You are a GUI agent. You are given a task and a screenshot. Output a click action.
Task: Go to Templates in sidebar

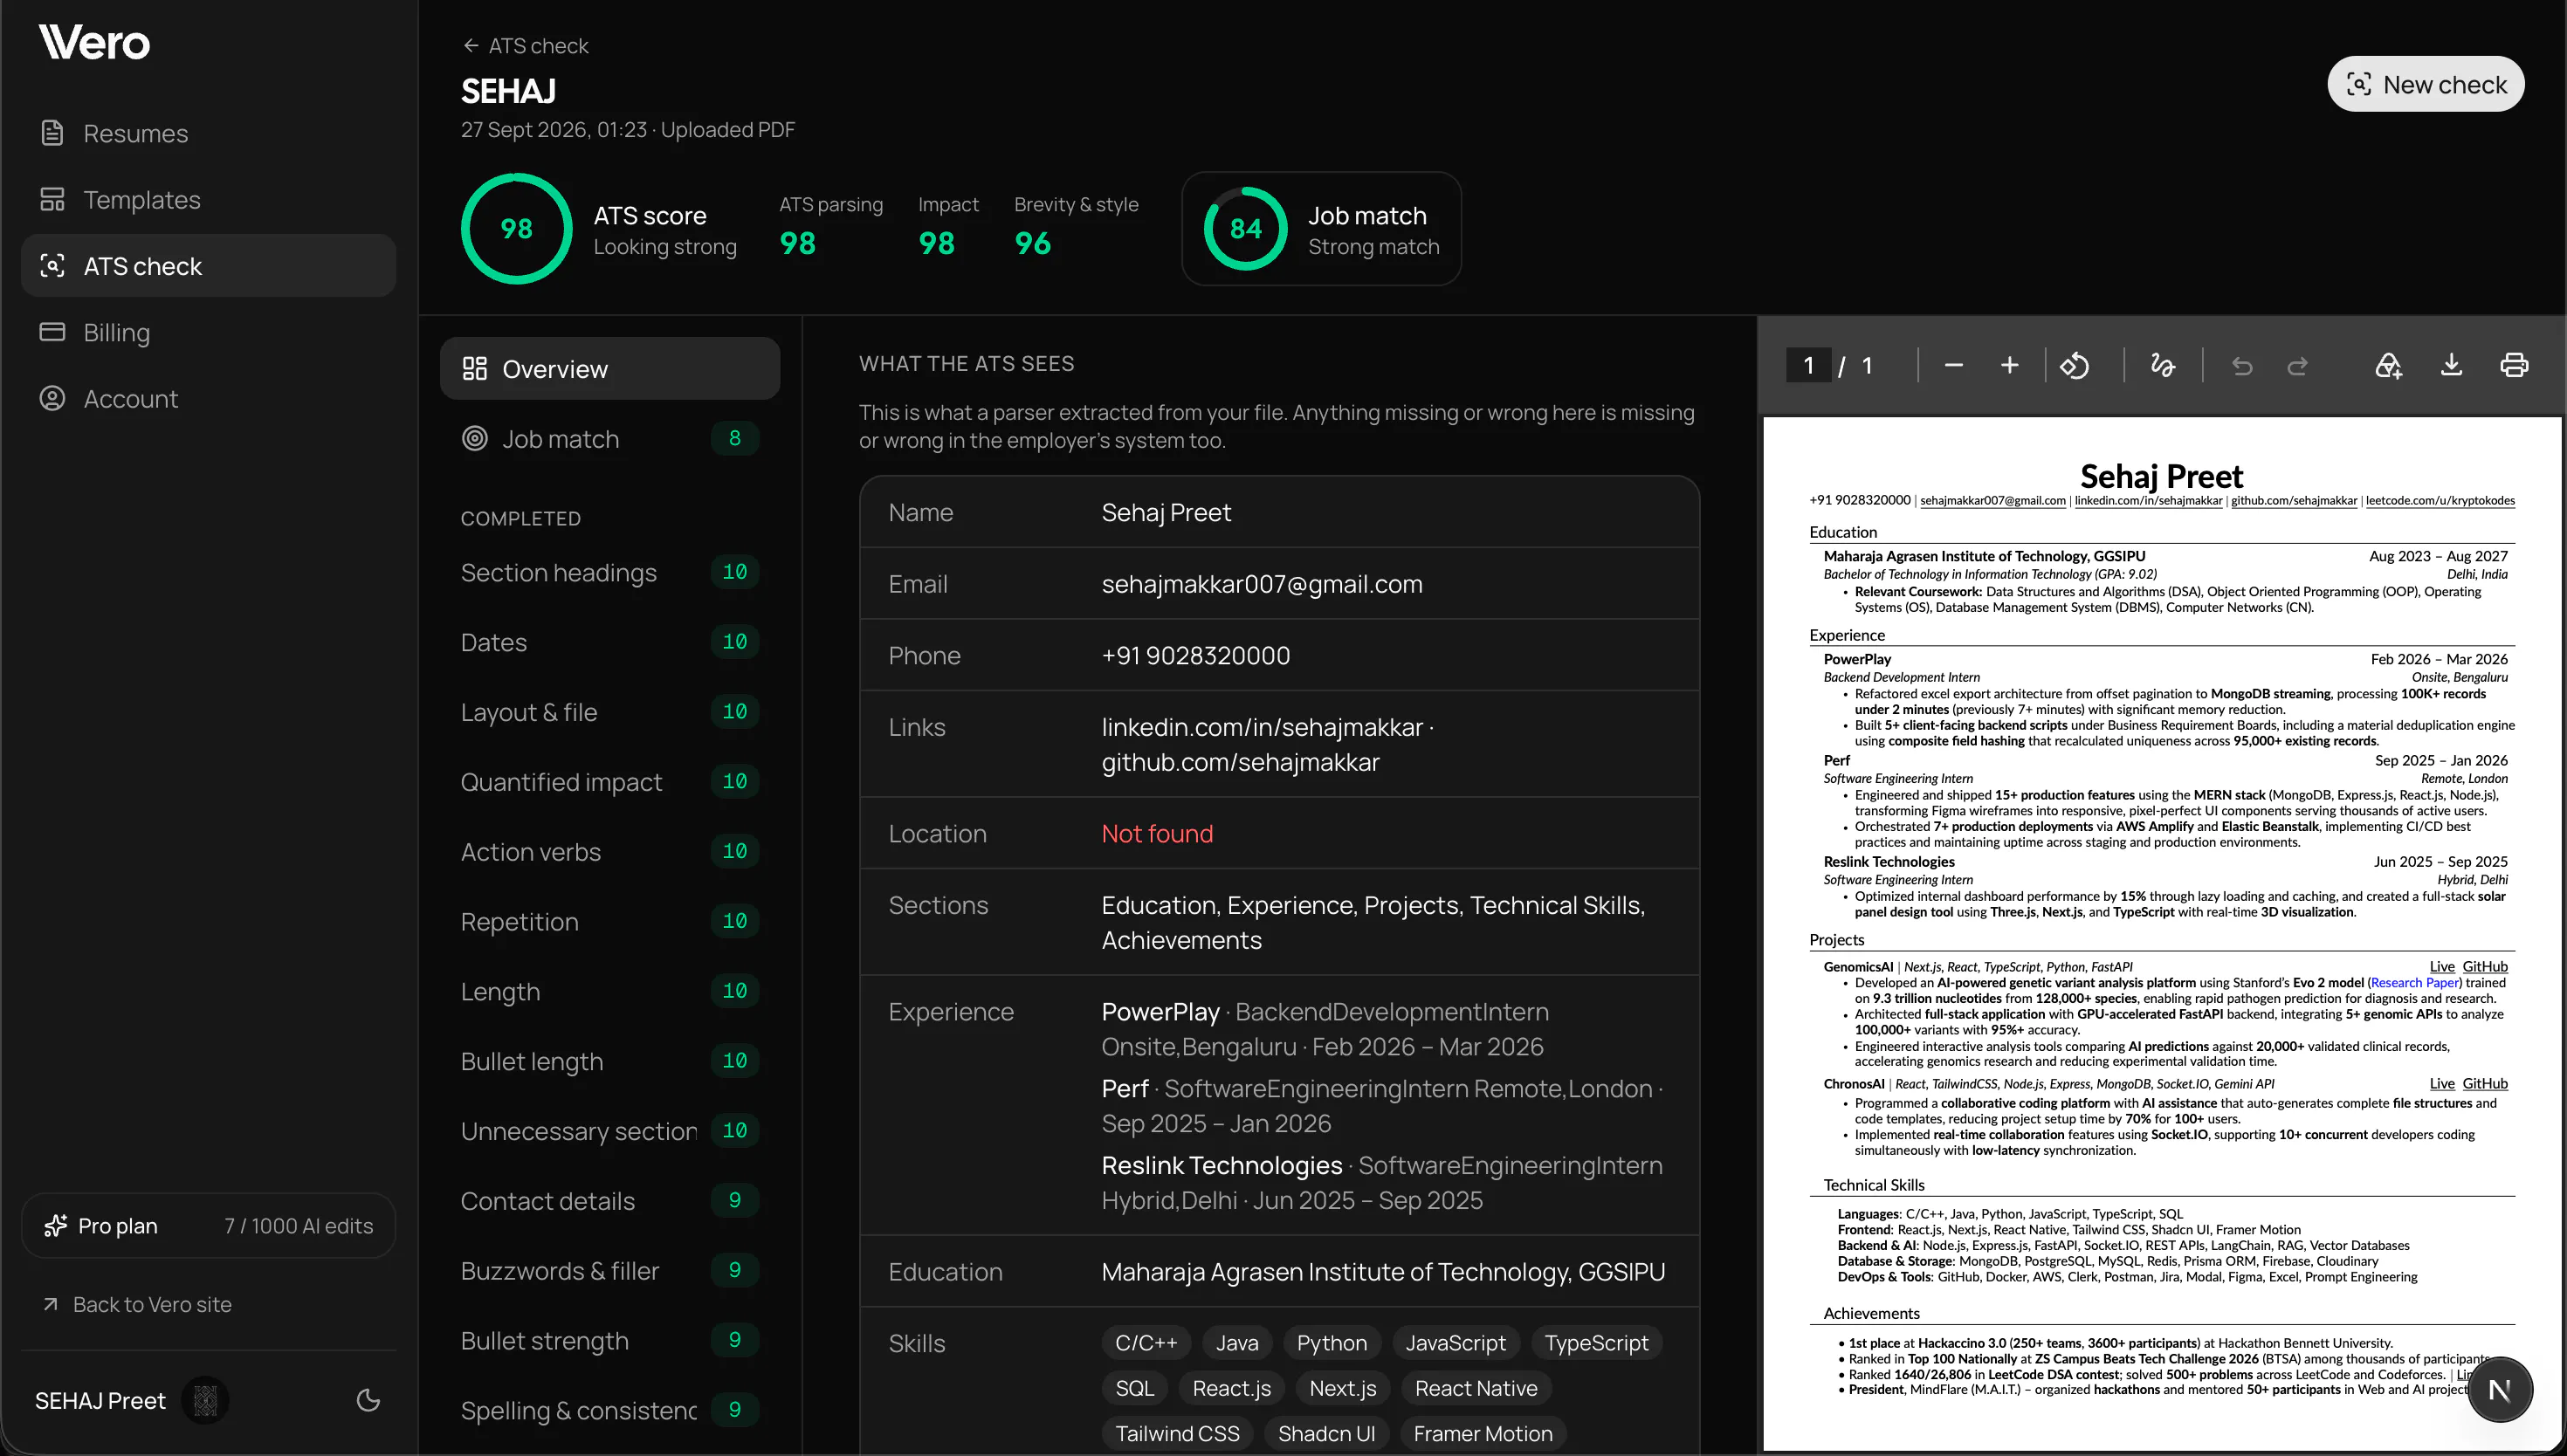pyautogui.click(x=208, y=199)
